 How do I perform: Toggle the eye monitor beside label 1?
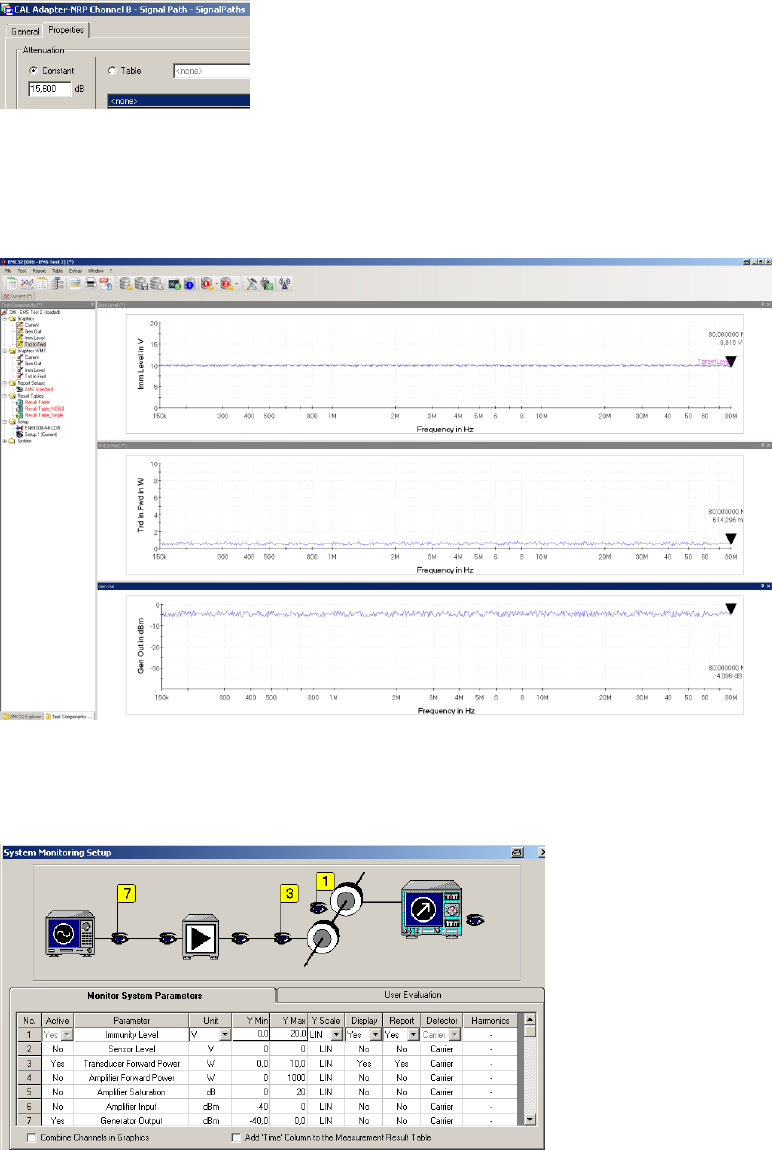pyautogui.click(x=319, y=907)
